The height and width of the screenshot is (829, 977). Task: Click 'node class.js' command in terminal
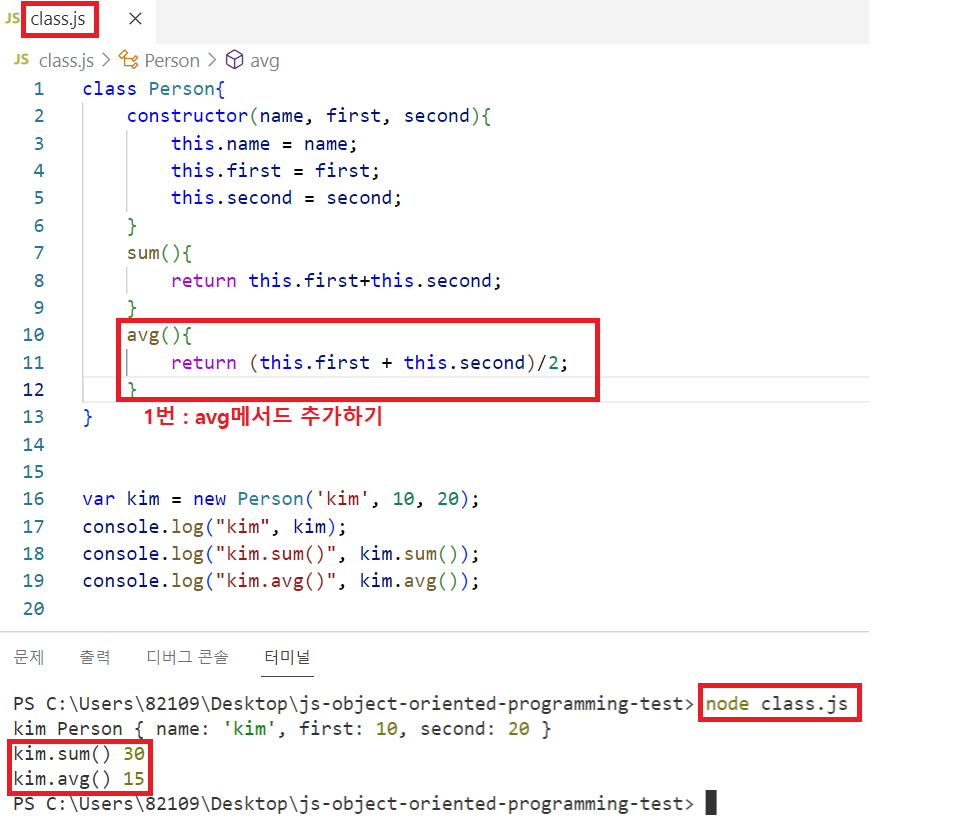(x=776, y=704)
